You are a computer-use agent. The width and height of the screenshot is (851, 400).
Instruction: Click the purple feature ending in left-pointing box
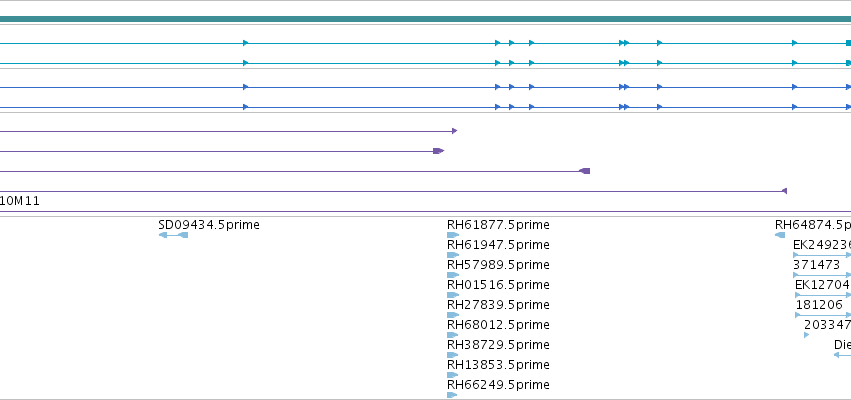(295, 171)
